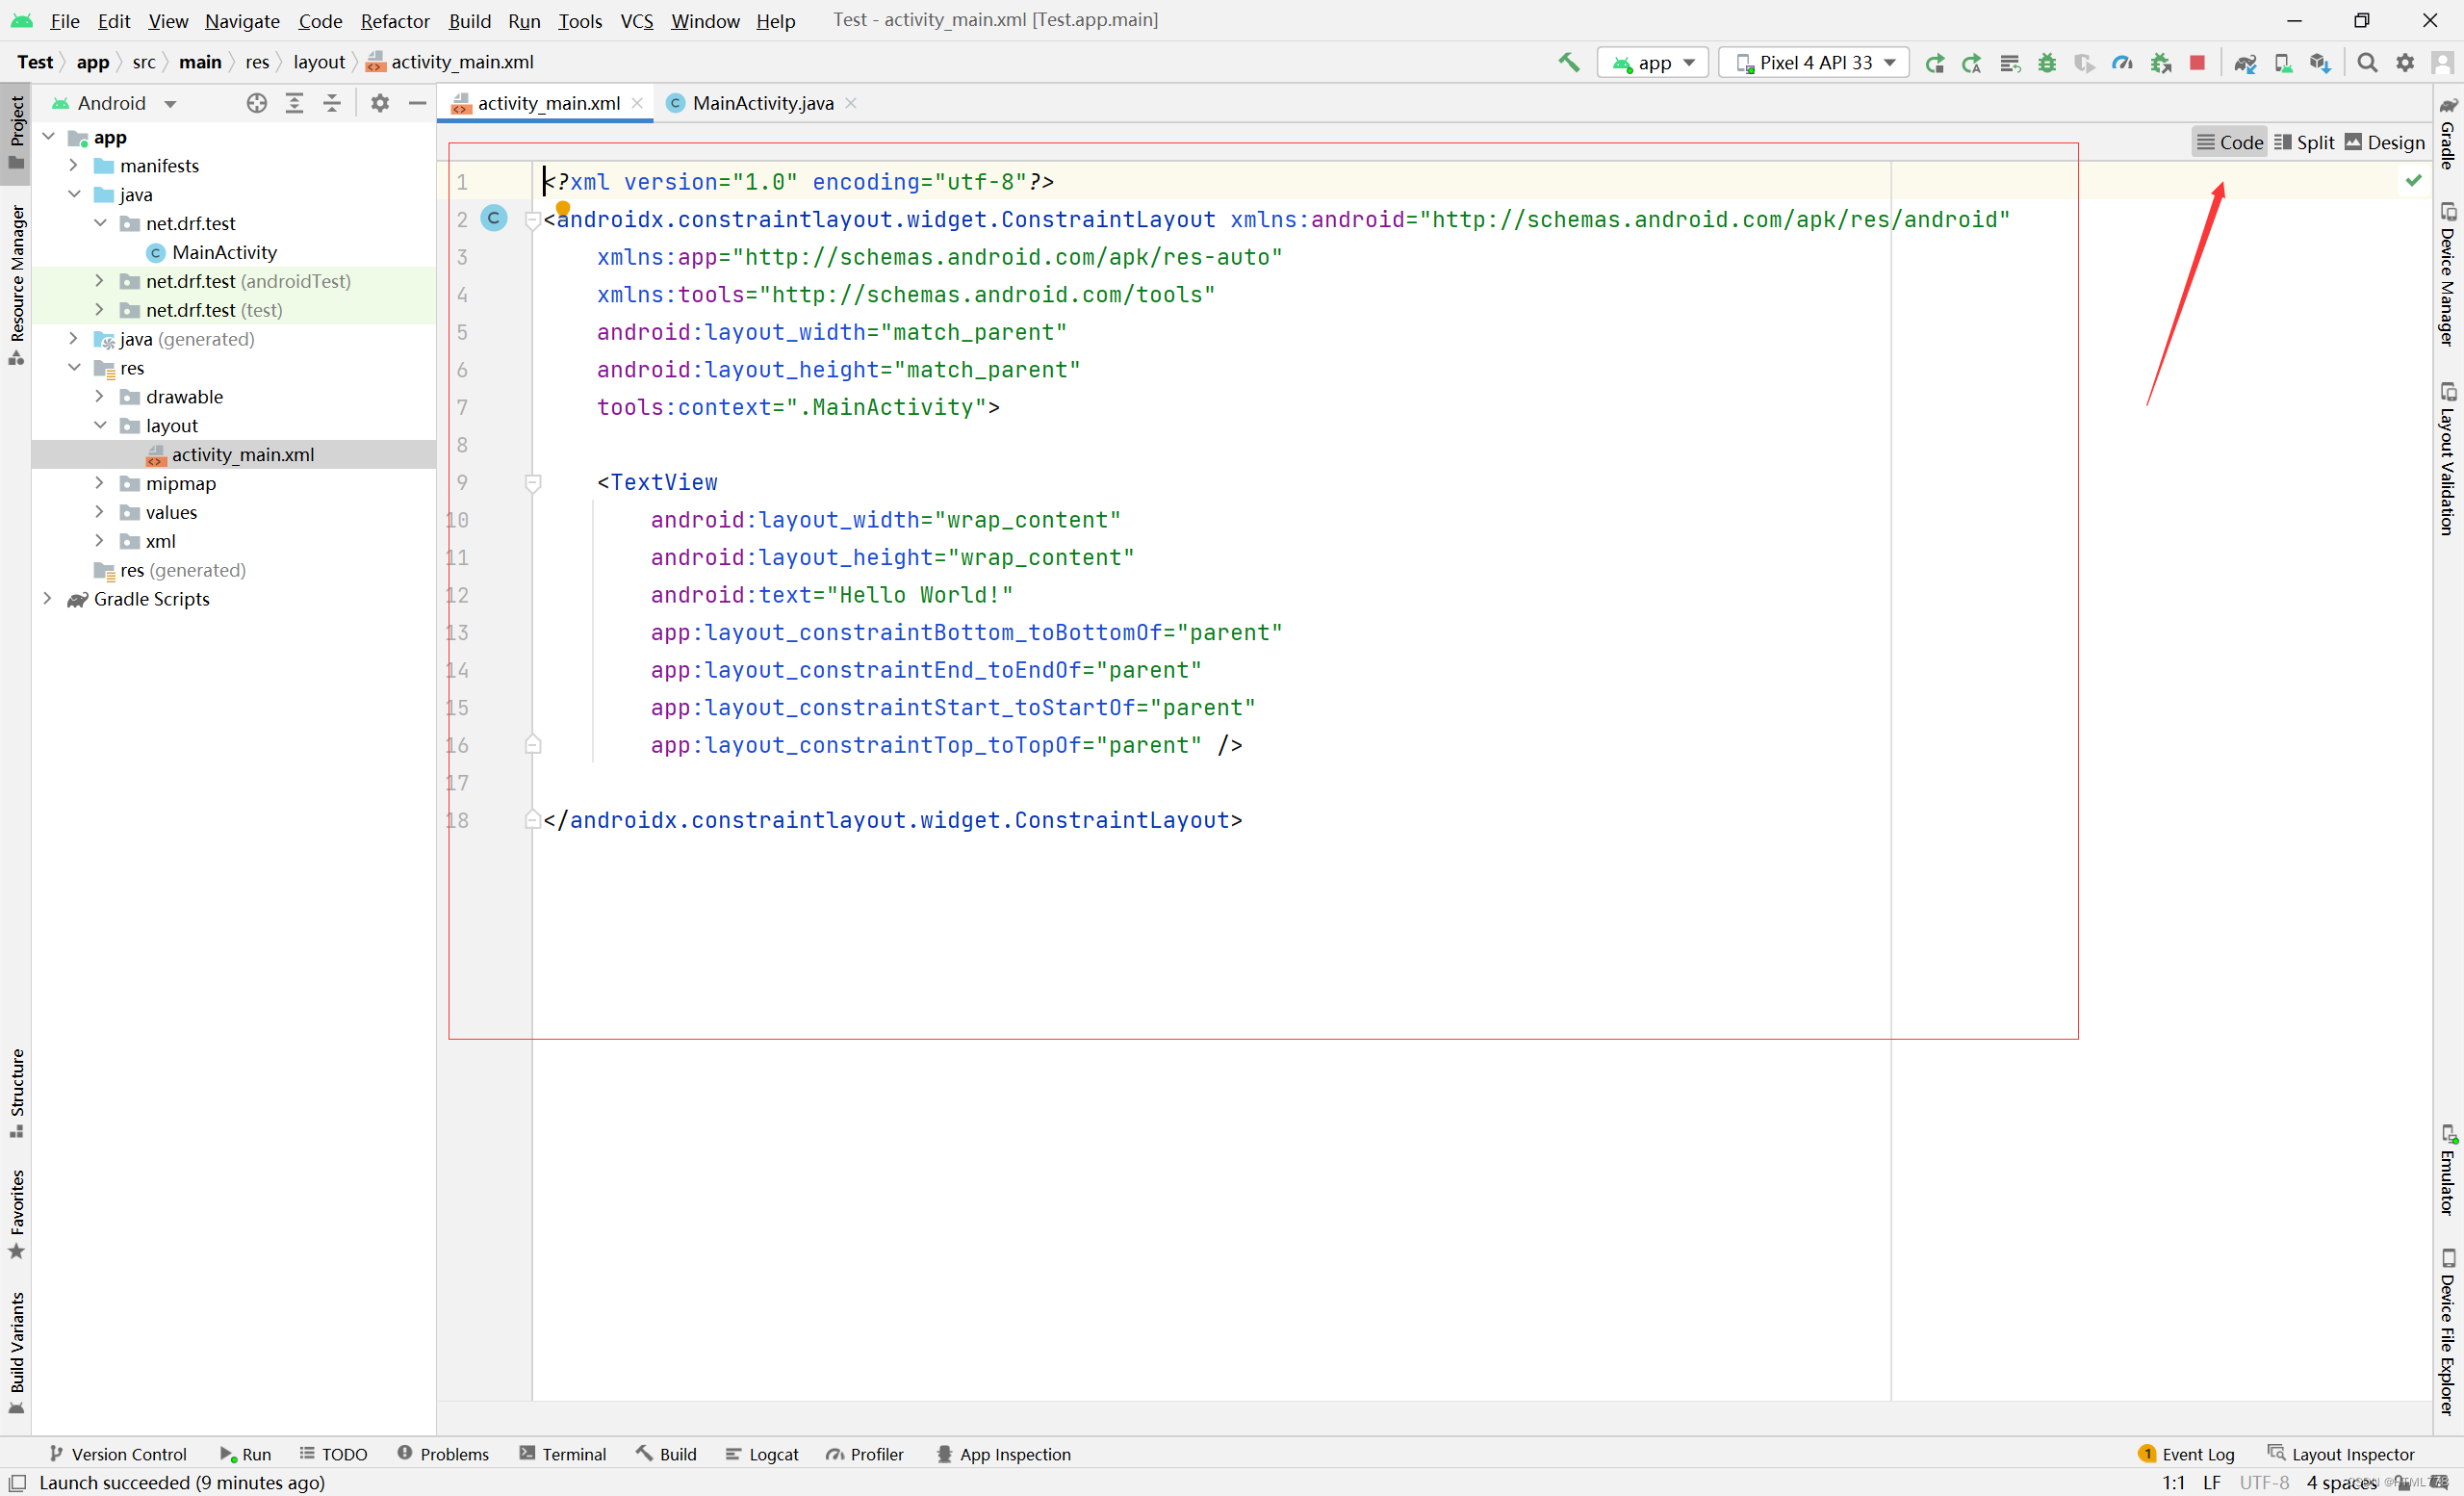Open the Tools menu

[580, 20]
